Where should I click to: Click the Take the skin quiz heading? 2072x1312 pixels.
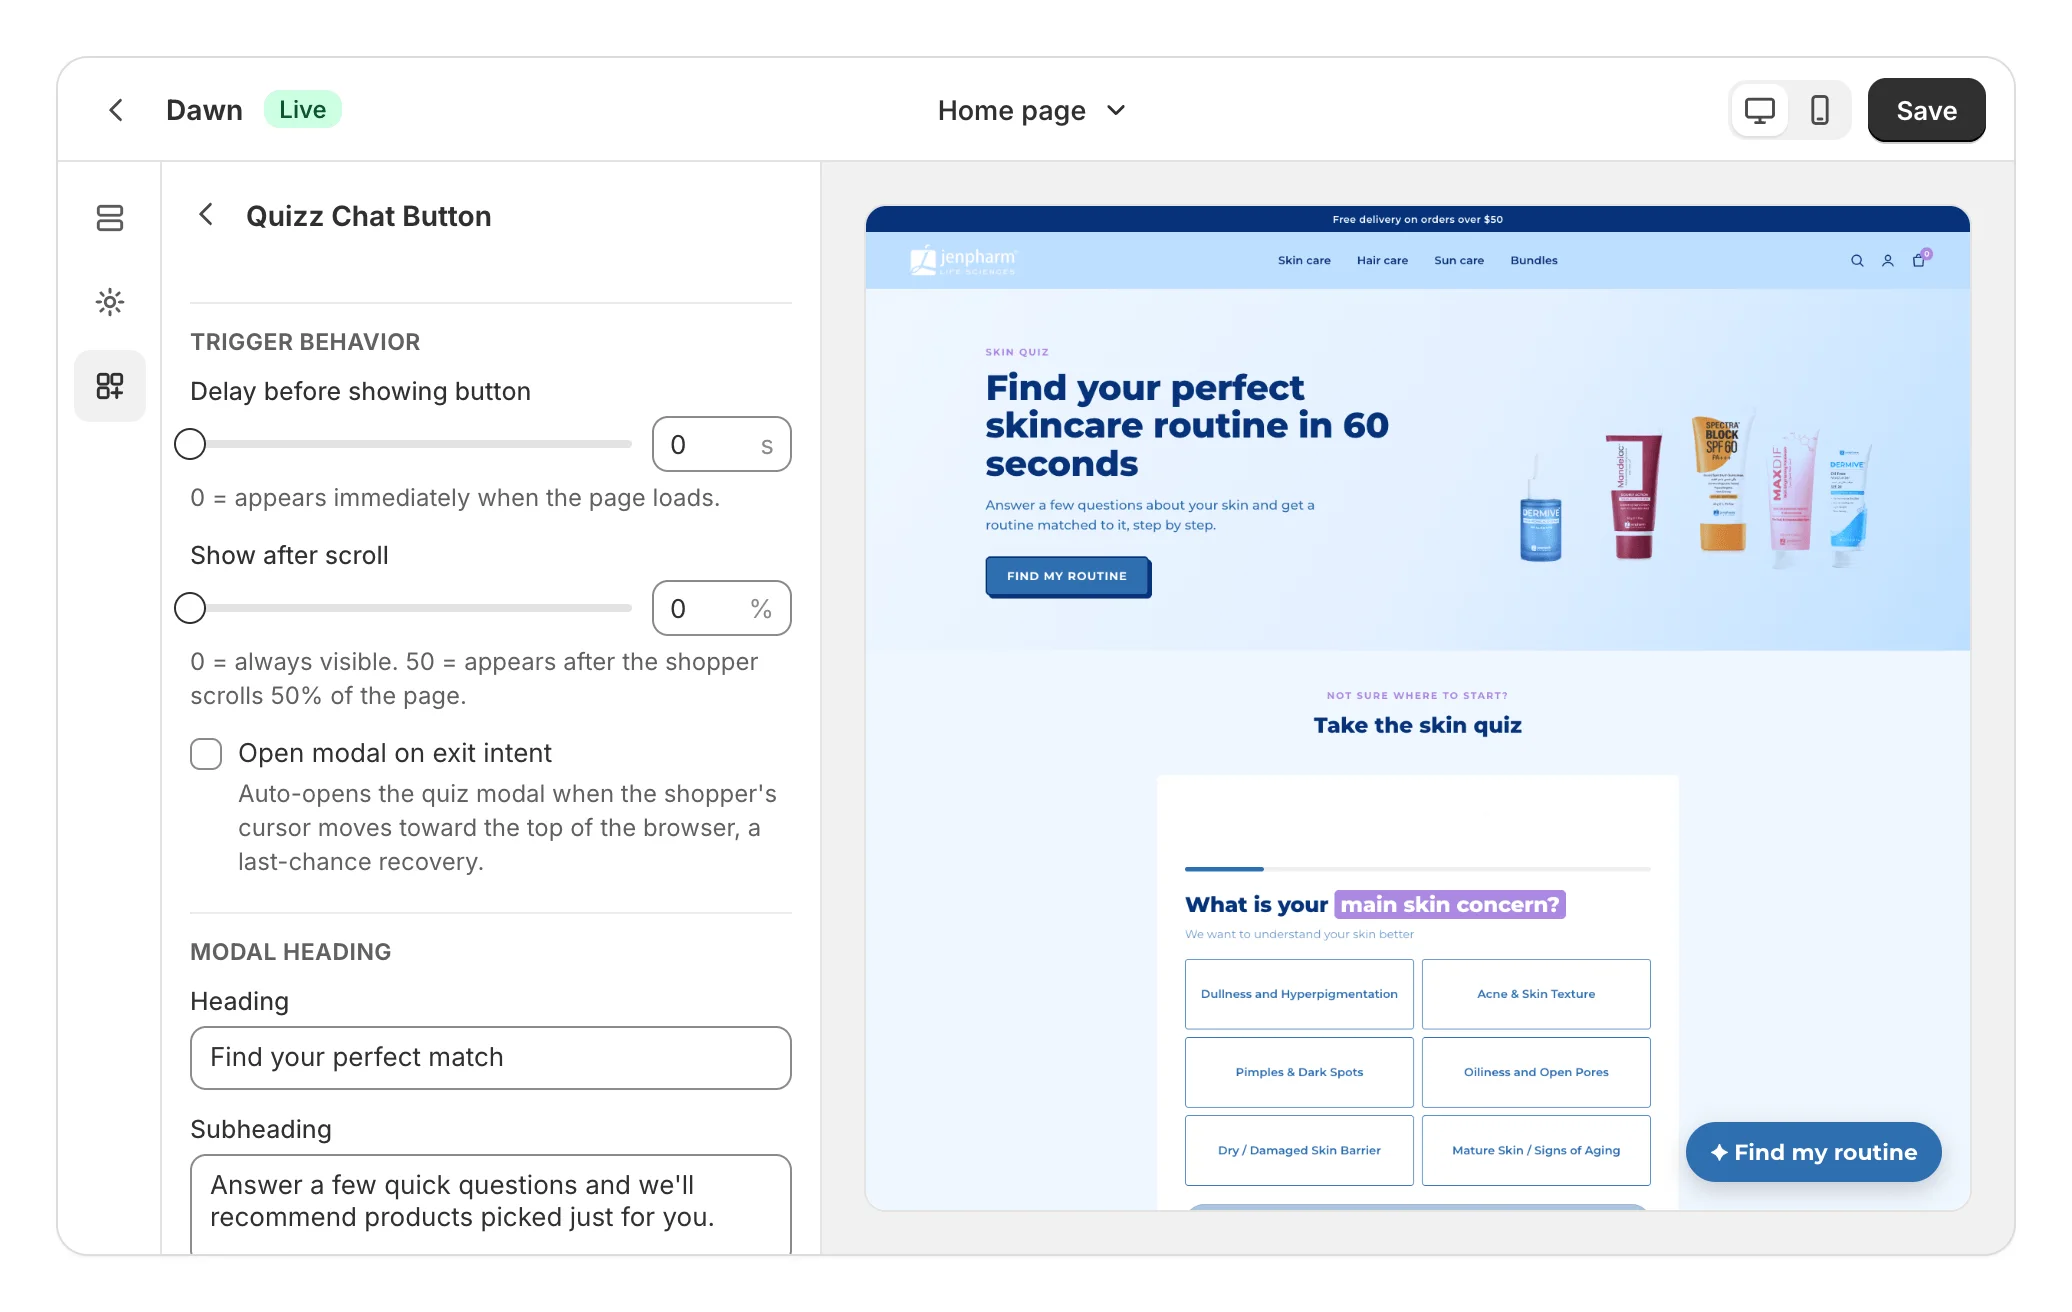pos(1417,725)
